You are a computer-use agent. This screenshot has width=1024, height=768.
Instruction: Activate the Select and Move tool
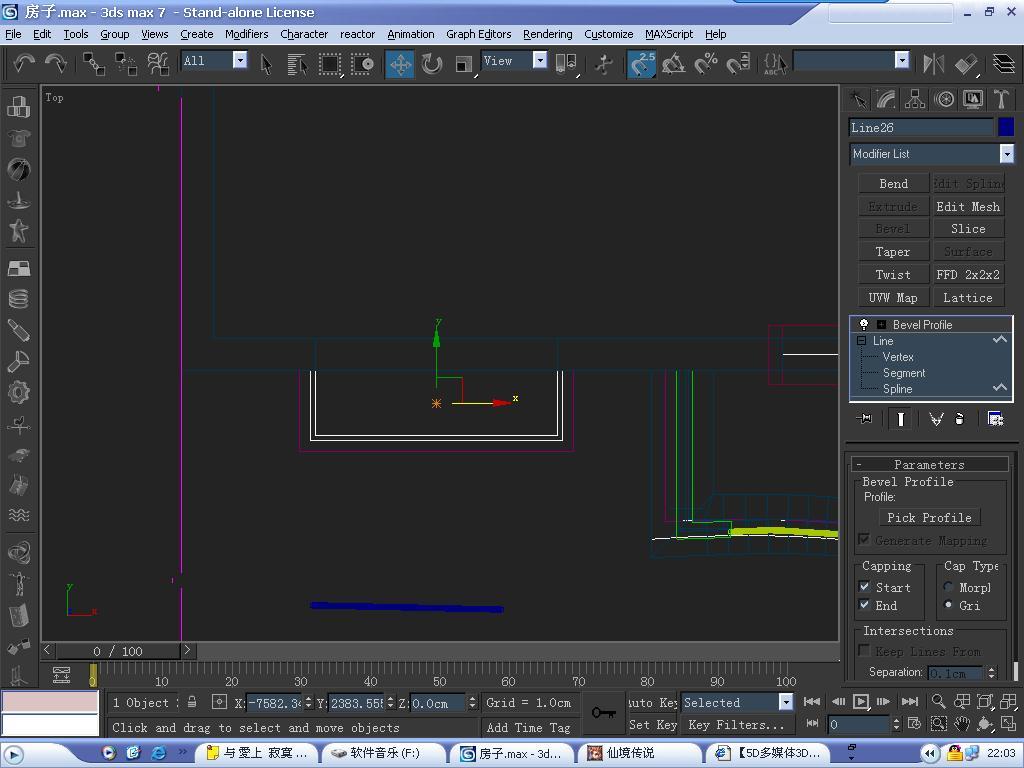(x=400, y=64)
